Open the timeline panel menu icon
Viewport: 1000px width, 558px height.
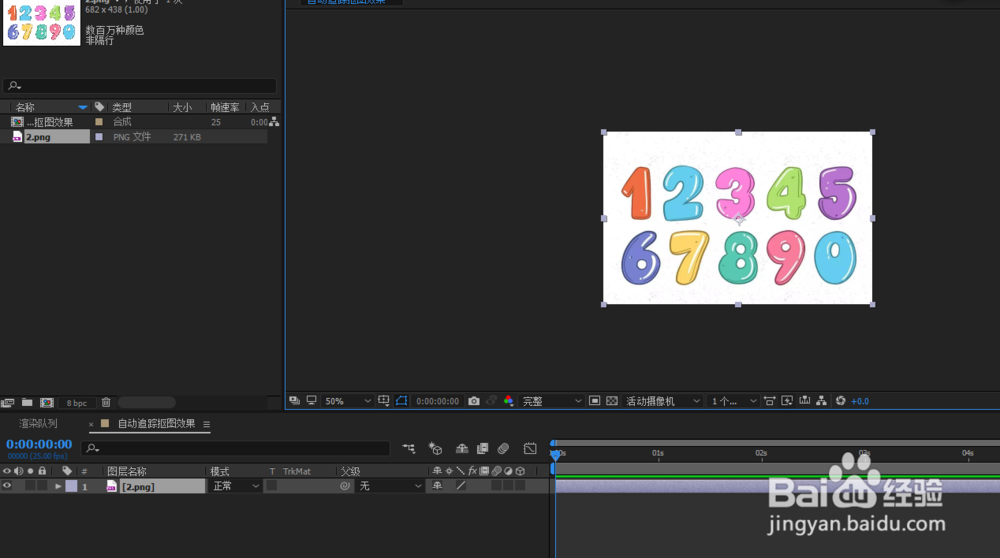click(x=207, y=424)
